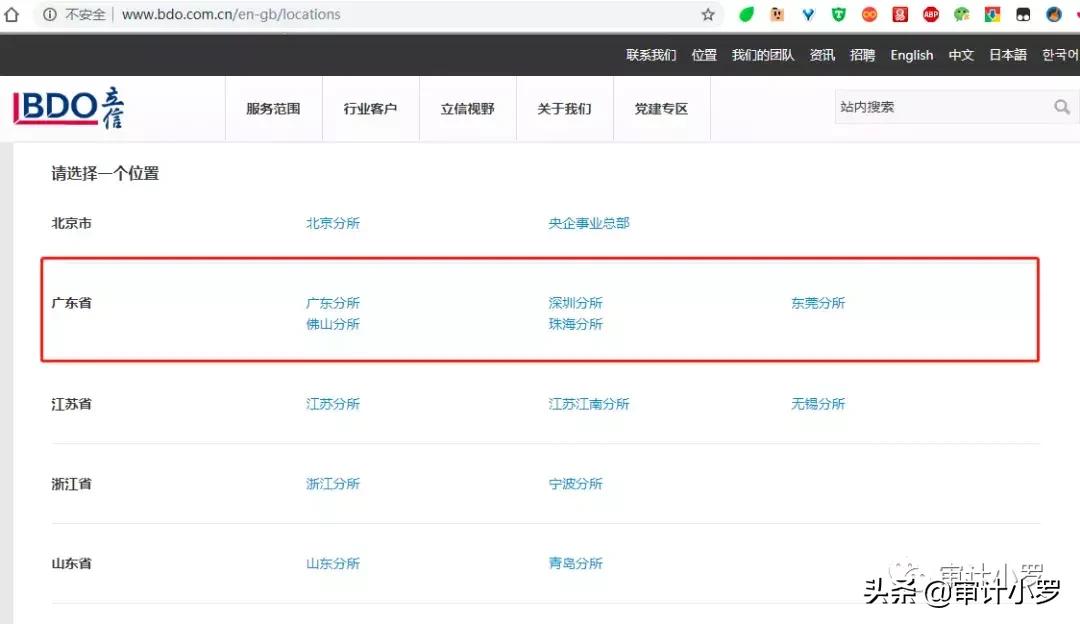Click the browser home icon

coord(13,14)
